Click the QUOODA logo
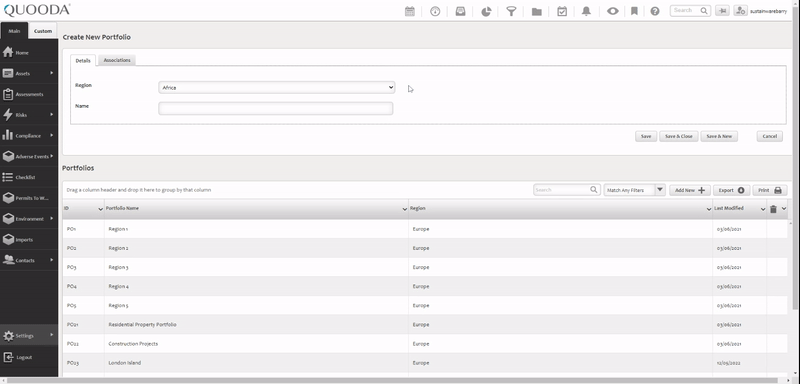This screenshot has width=800, height=384. pyautogui.click(x=37, y=10)
